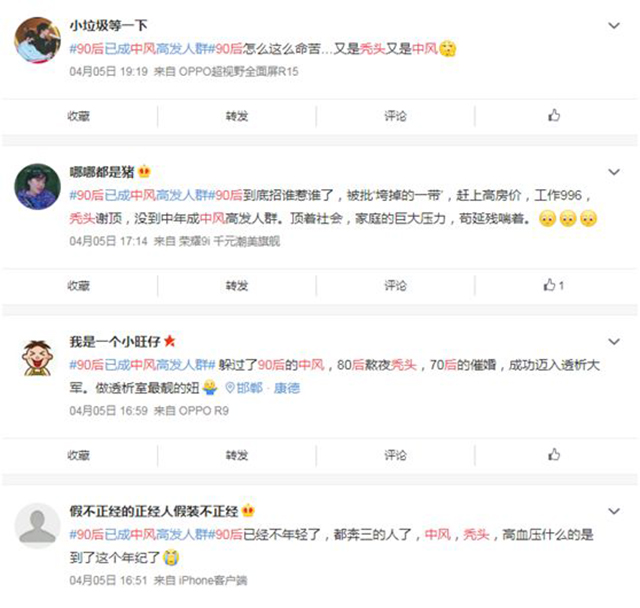This screenshot has width=640, height=608.
Task: View avatar of 我是一个小旺仔
Action: (38, 358)
